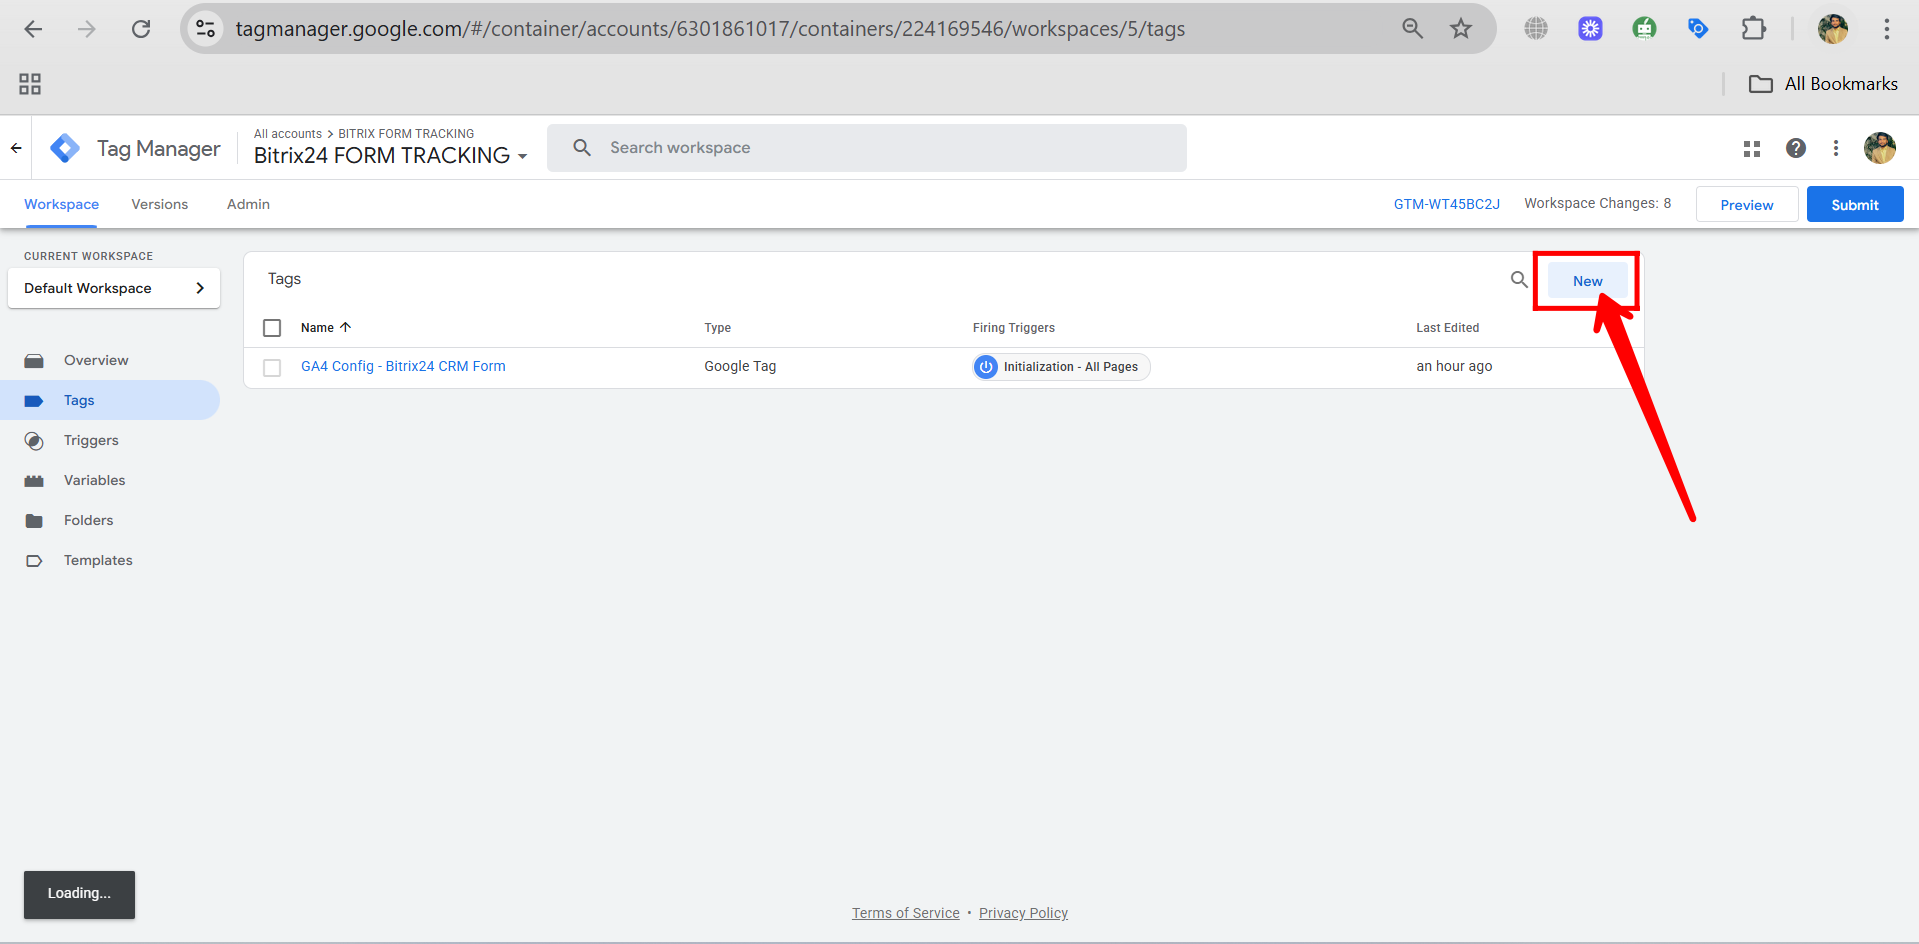
Task: Open the Extensions puzzle icon
Action: pos(1753,29)
